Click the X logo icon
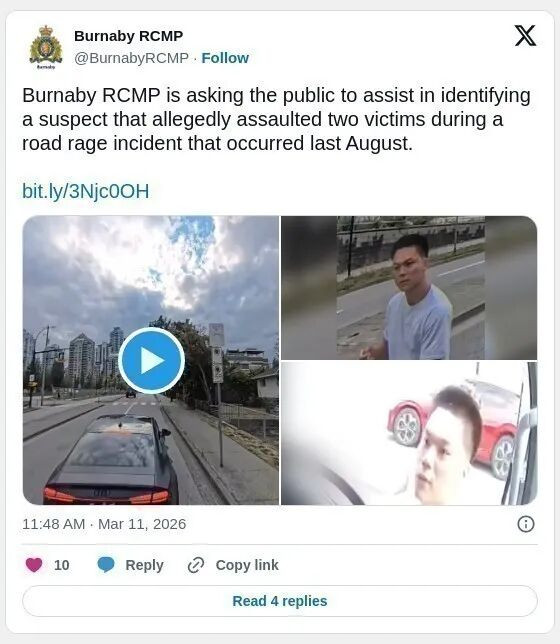Screen dimensions: 560x644 pos(525,36)
